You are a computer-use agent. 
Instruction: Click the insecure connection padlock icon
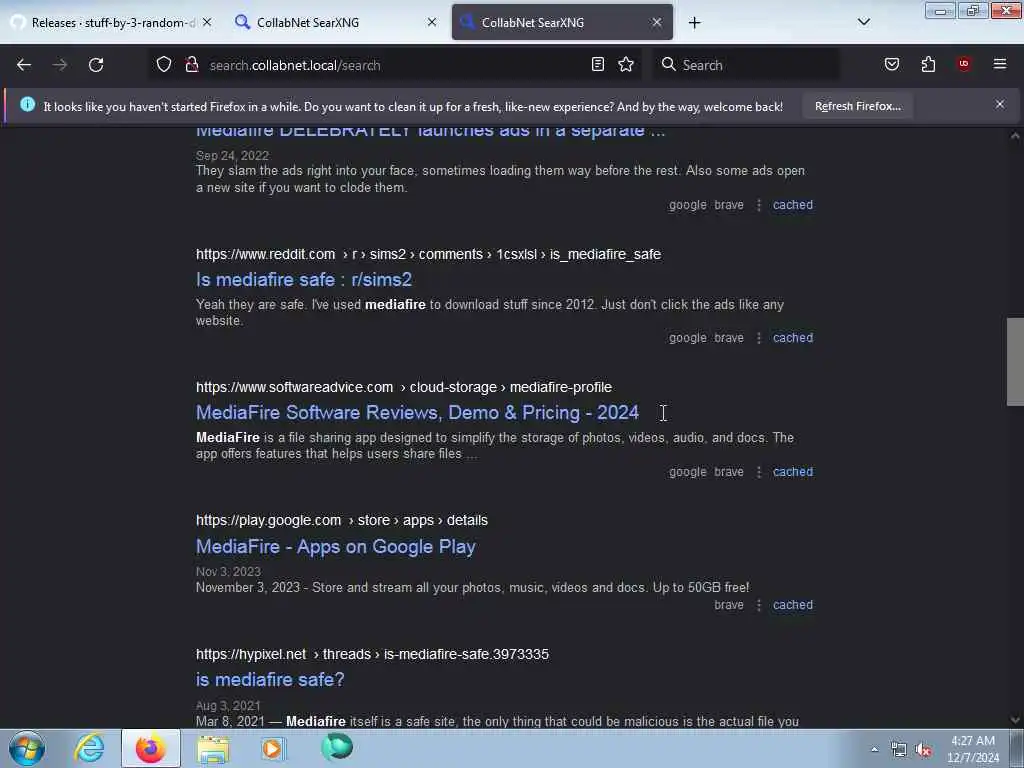191,64
